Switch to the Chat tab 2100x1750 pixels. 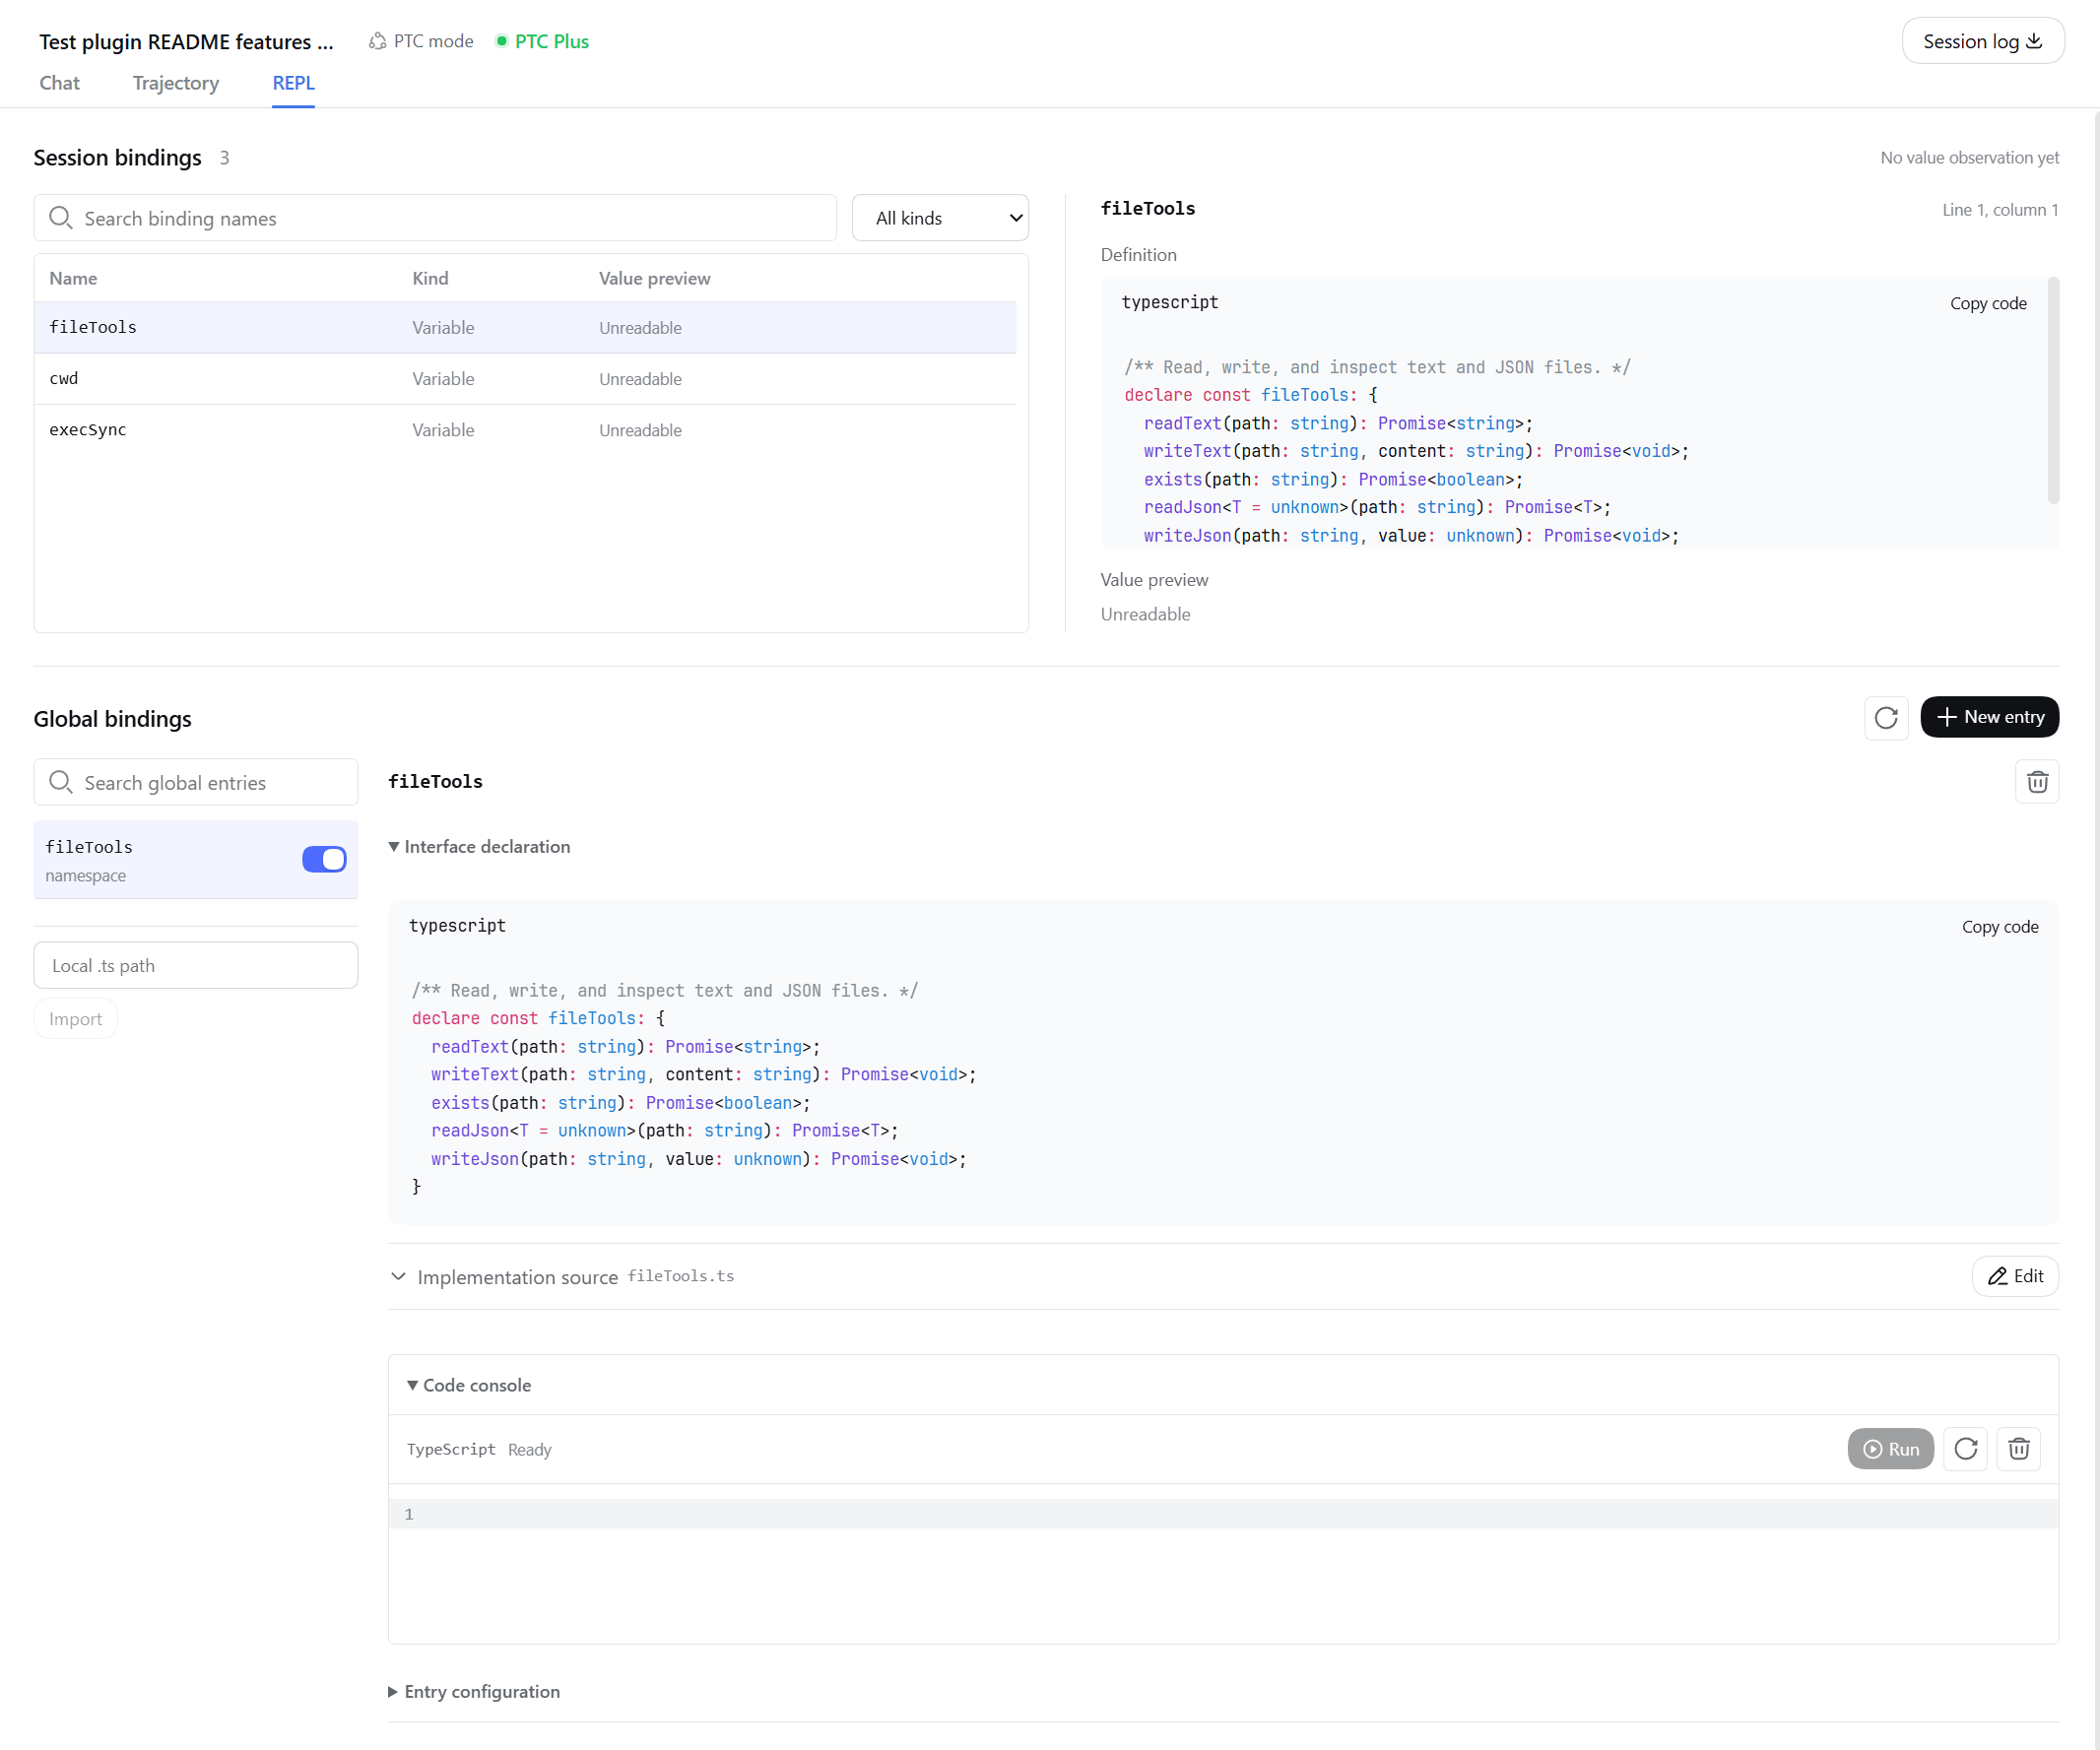pyautogui.click(x=59, y=83)
